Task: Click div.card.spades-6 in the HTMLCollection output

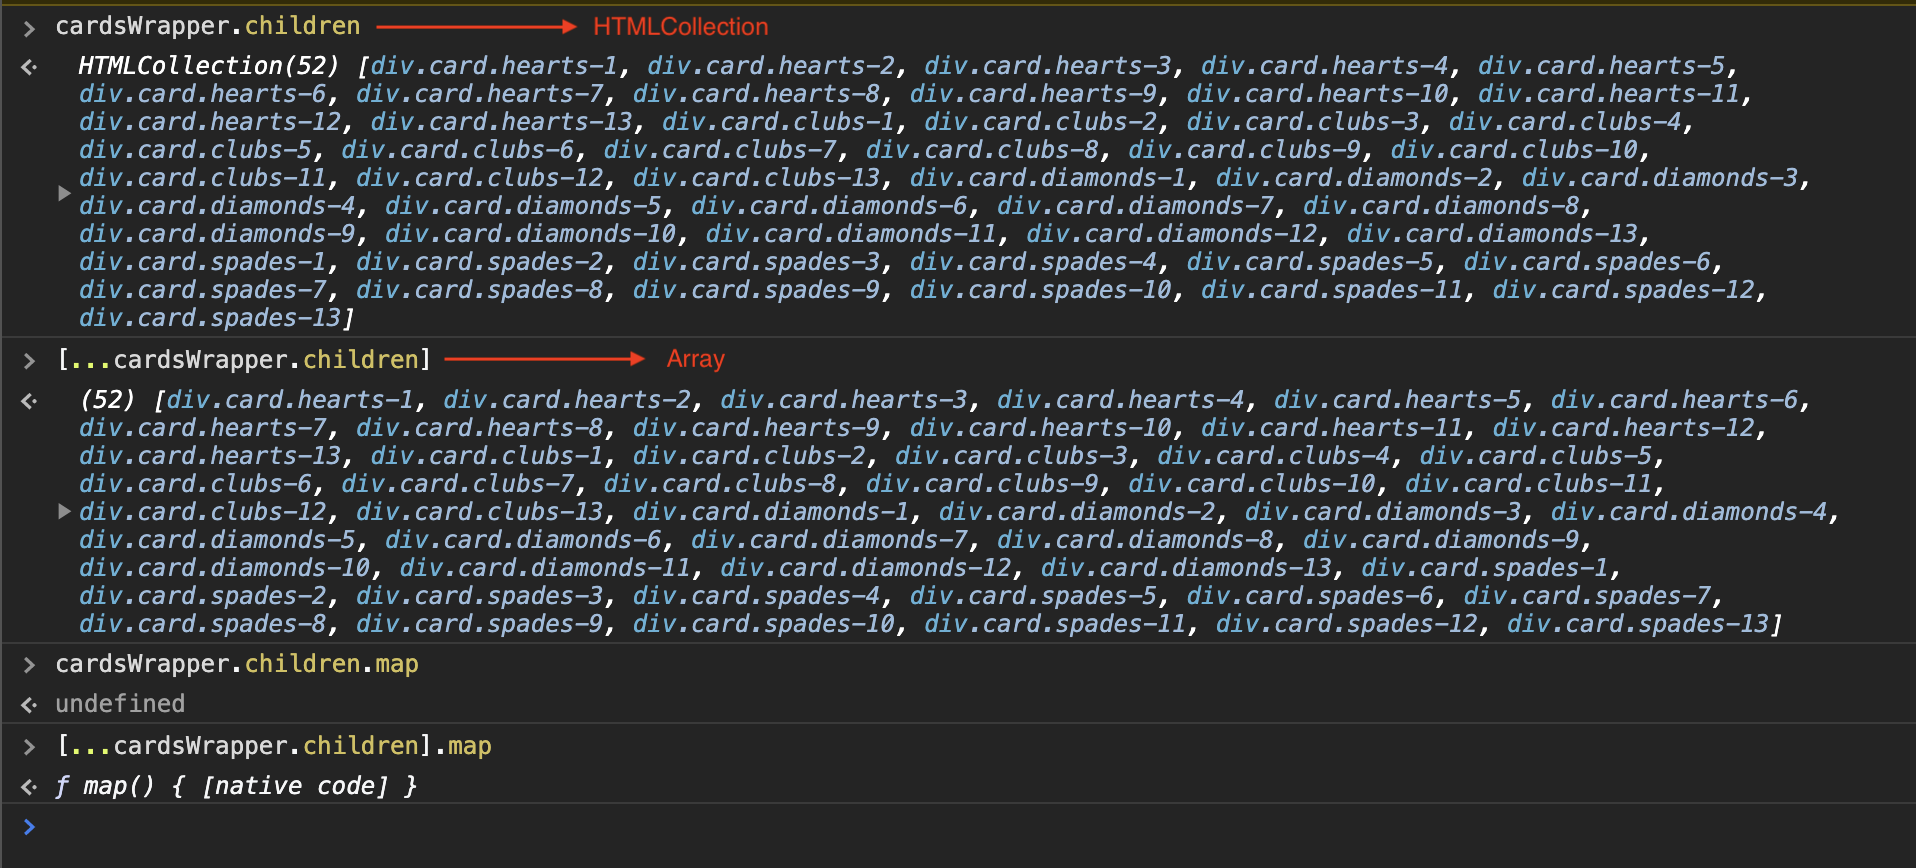Action: click(x=1587, y=262)
